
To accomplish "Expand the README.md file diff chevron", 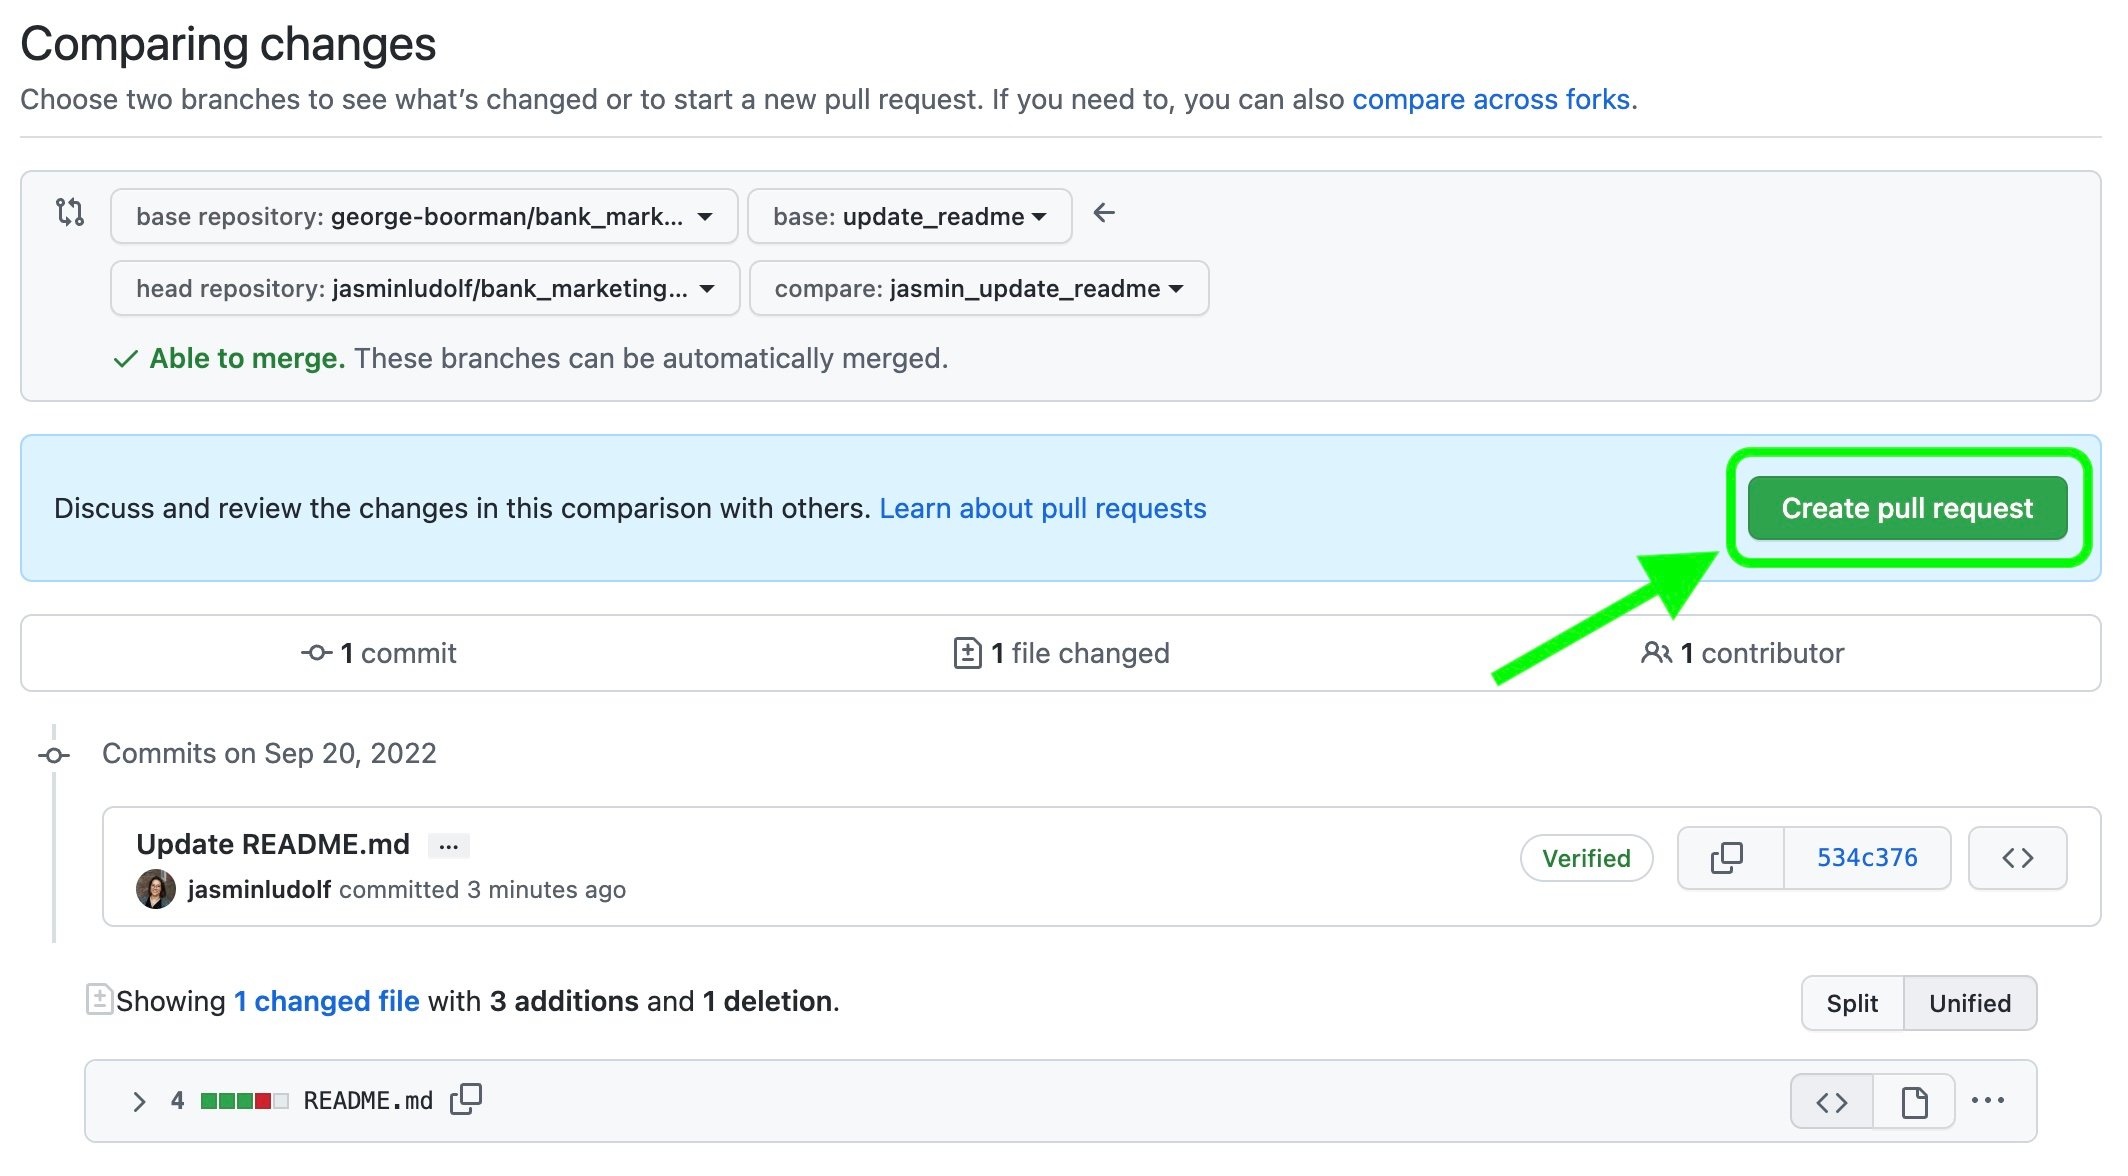I will 139,1101.
